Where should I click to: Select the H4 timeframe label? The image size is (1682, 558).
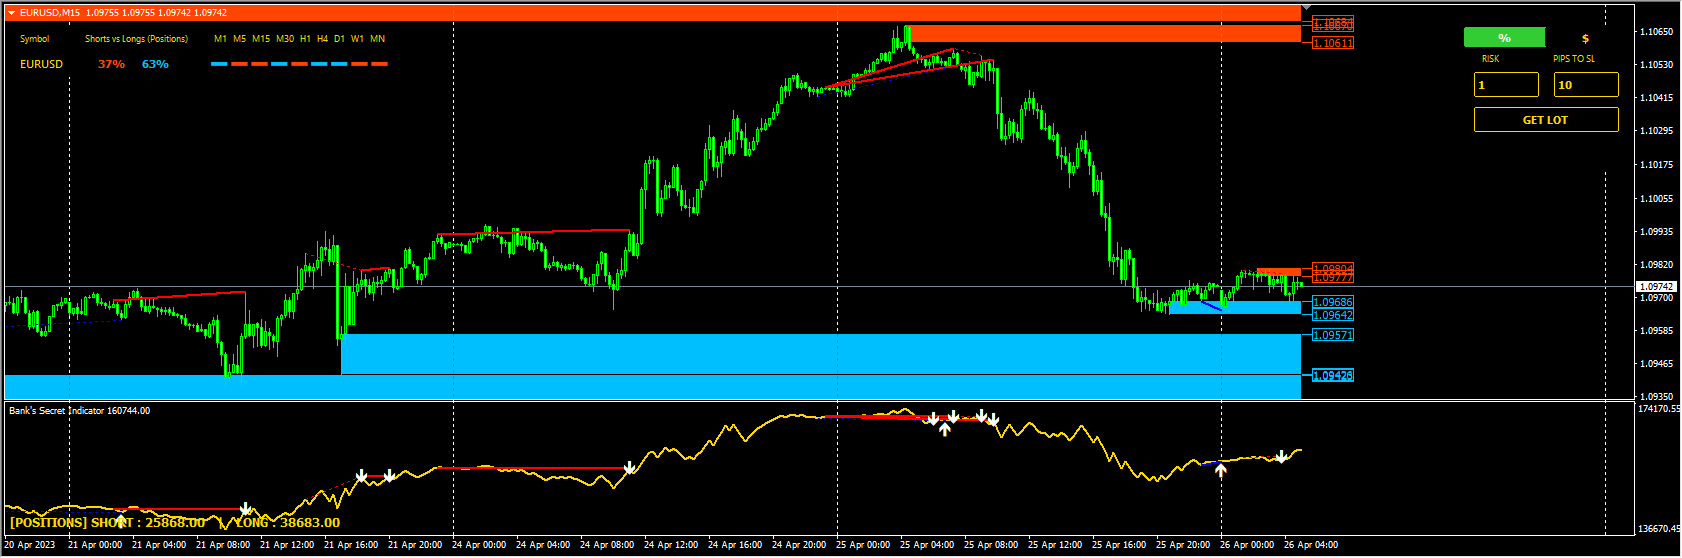coord(322,39)
